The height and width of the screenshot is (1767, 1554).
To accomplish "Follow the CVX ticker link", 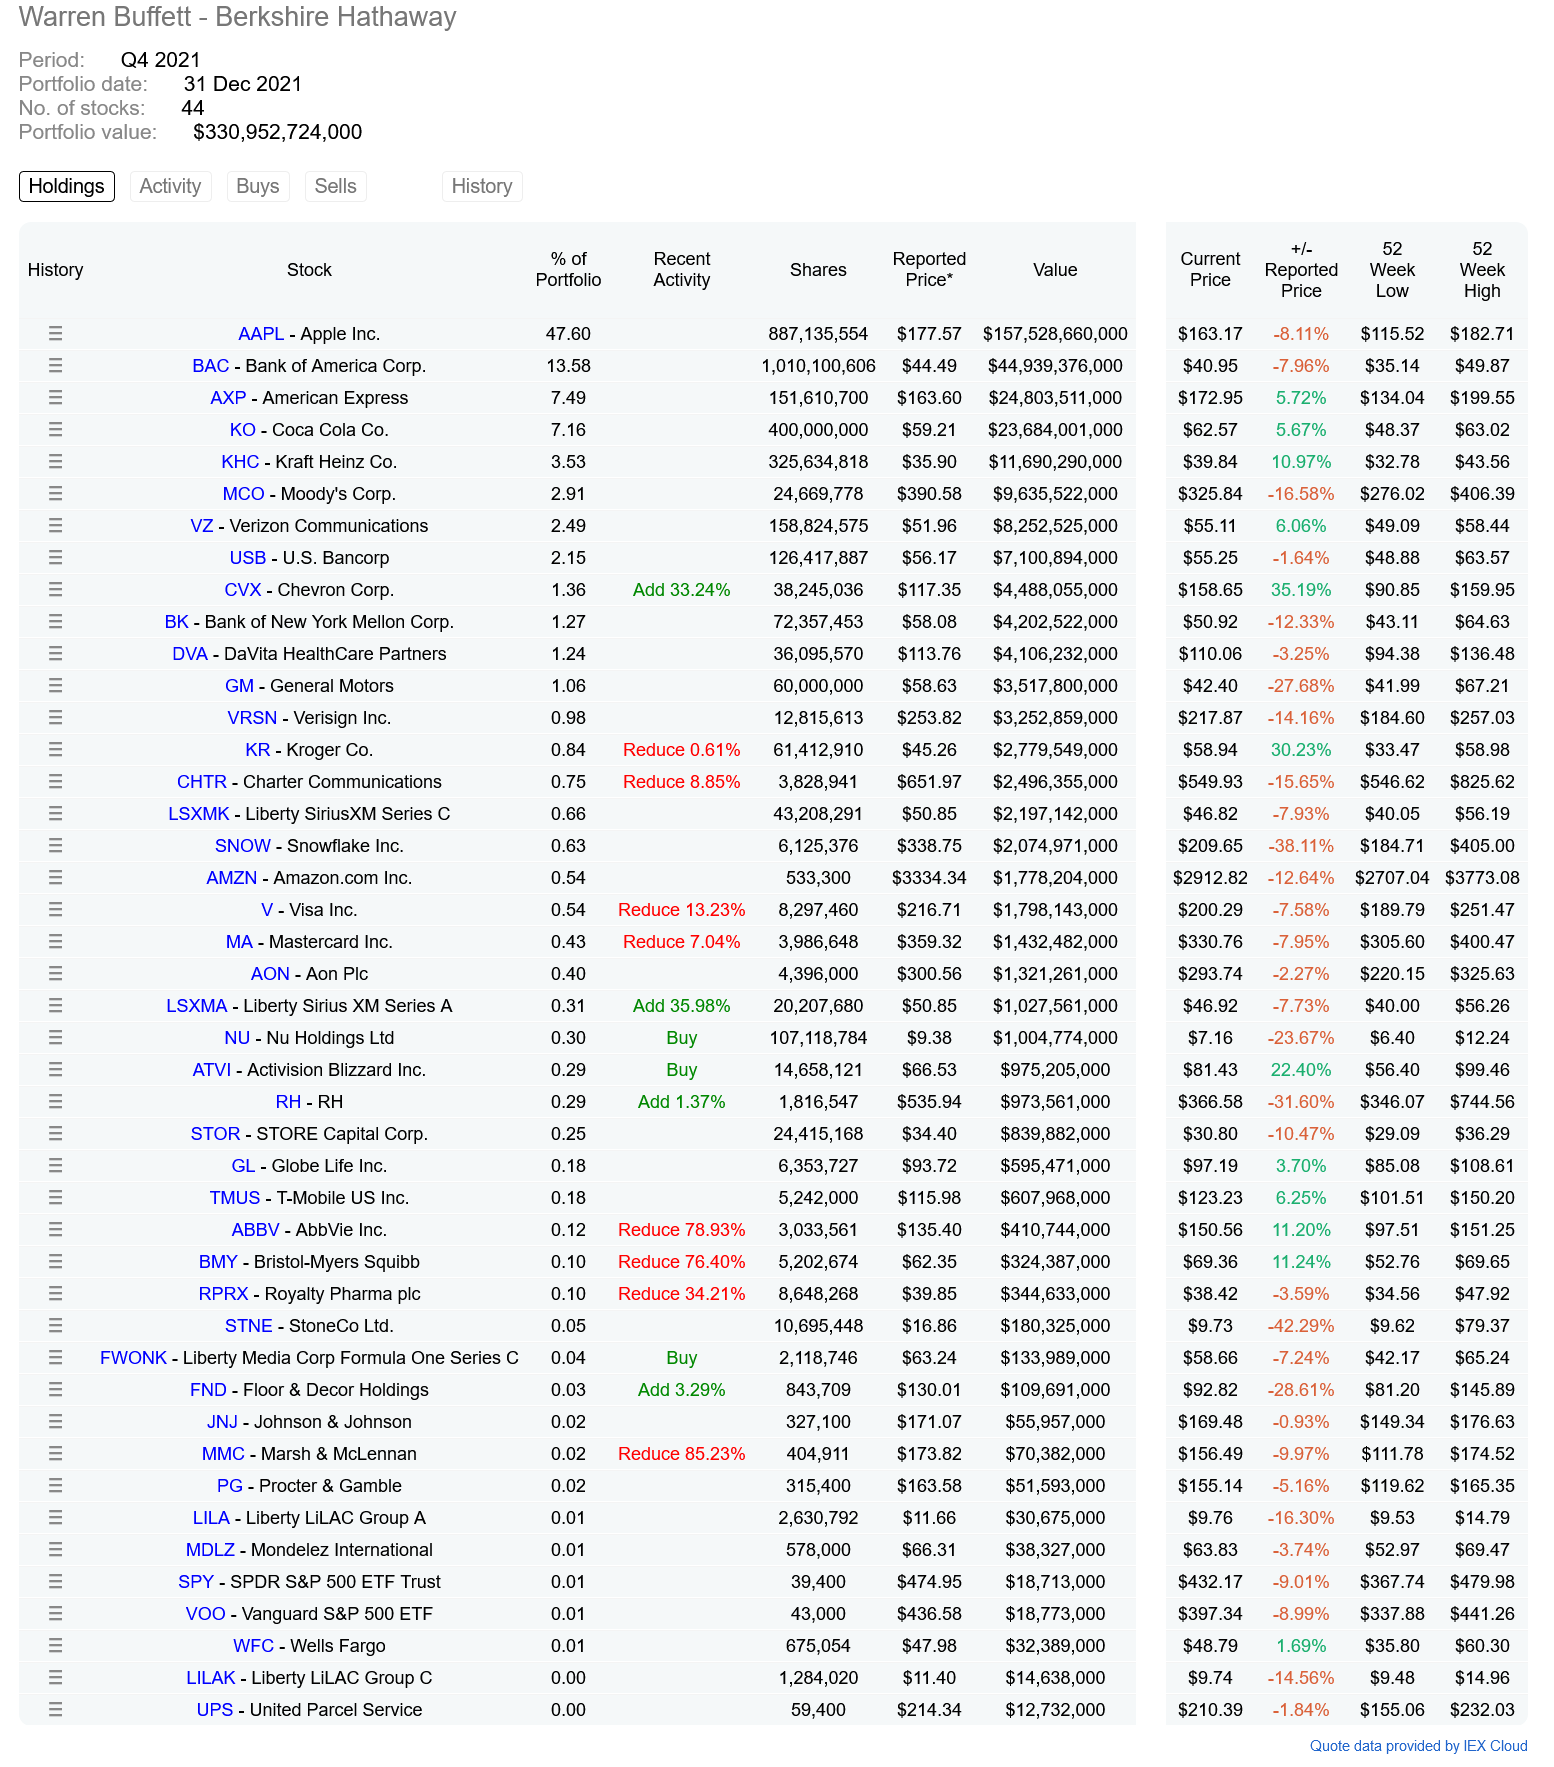I will point(243,590).
